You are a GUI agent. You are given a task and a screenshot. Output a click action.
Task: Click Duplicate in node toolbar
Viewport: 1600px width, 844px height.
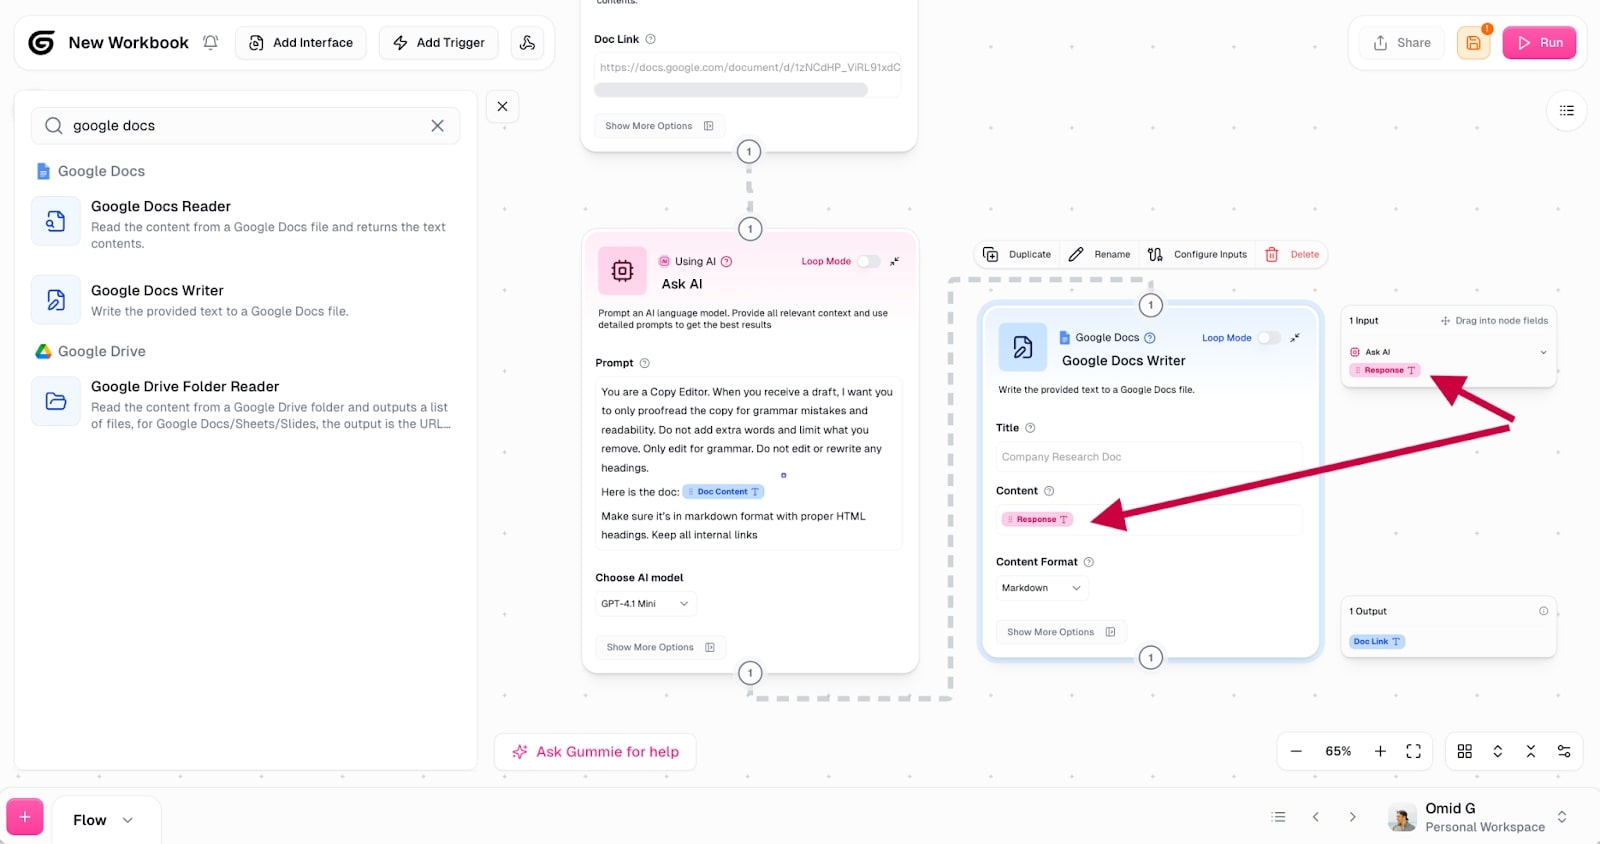[x=1017, y=255]
